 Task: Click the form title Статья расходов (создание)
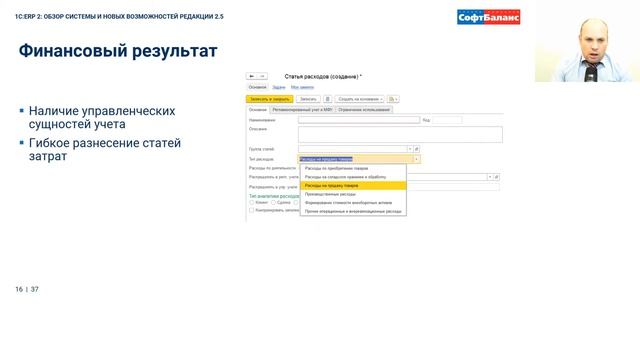click(x=323, y=76)
